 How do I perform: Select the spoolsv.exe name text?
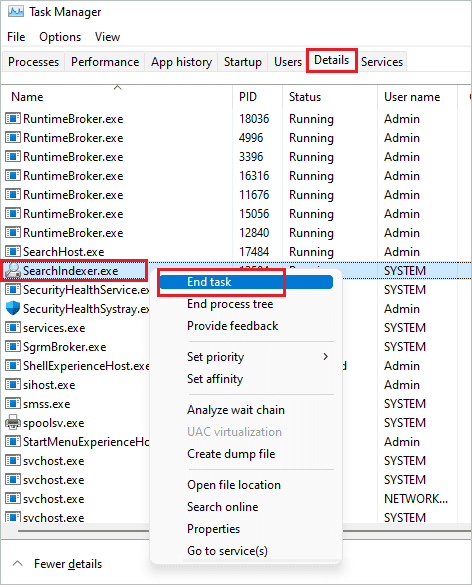(54, 423)
